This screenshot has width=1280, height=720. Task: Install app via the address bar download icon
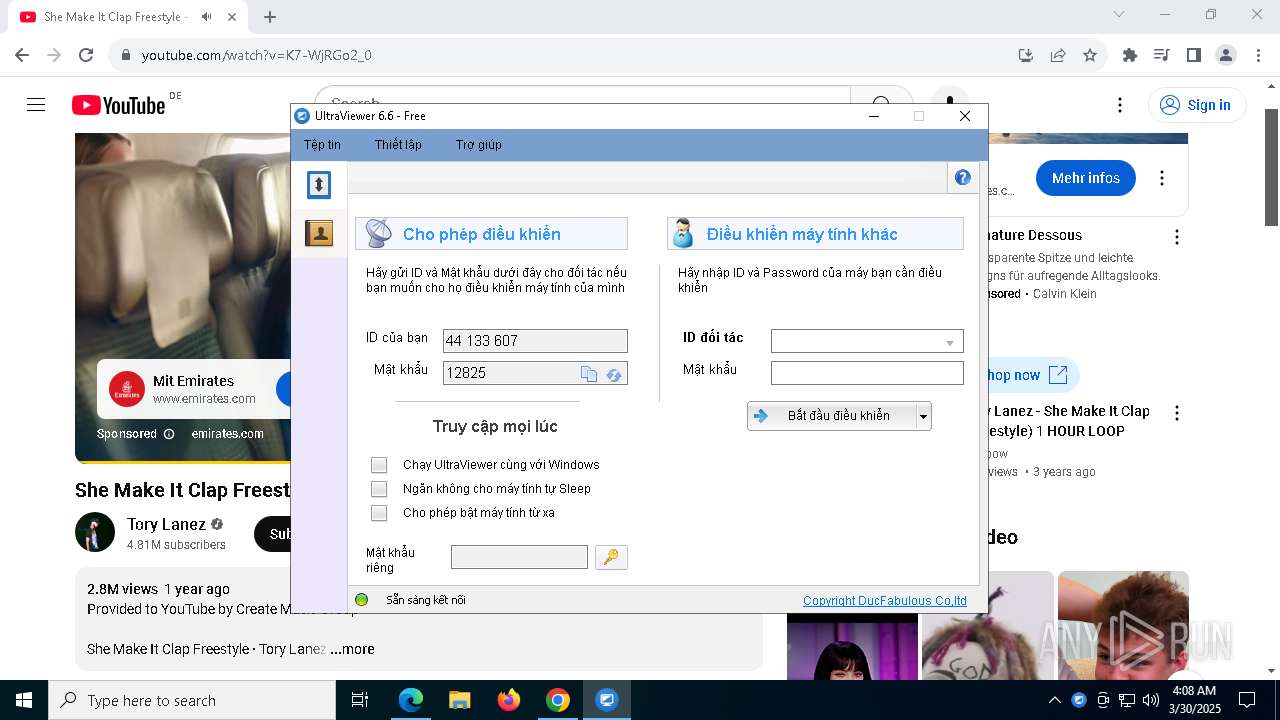[1026, 55]
